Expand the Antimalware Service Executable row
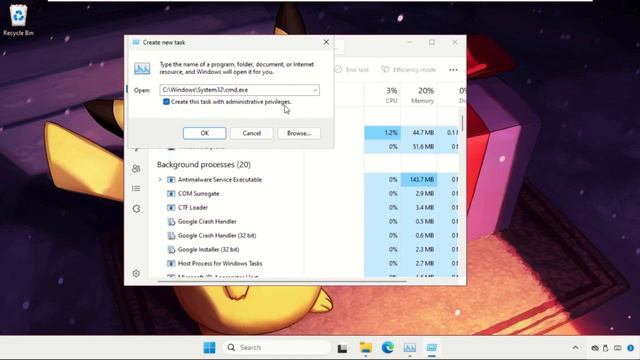 [160, 180]
